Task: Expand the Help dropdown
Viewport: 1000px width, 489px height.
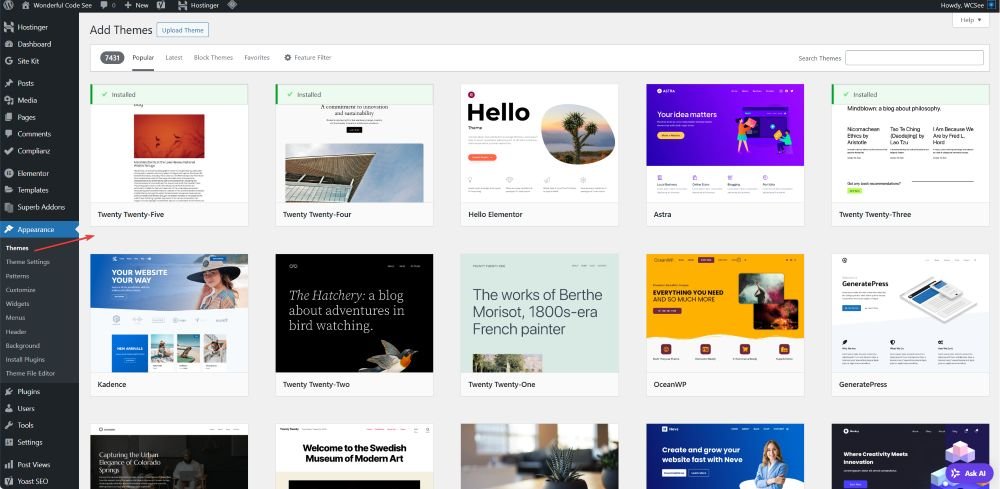Action: (x=971, y=20)
